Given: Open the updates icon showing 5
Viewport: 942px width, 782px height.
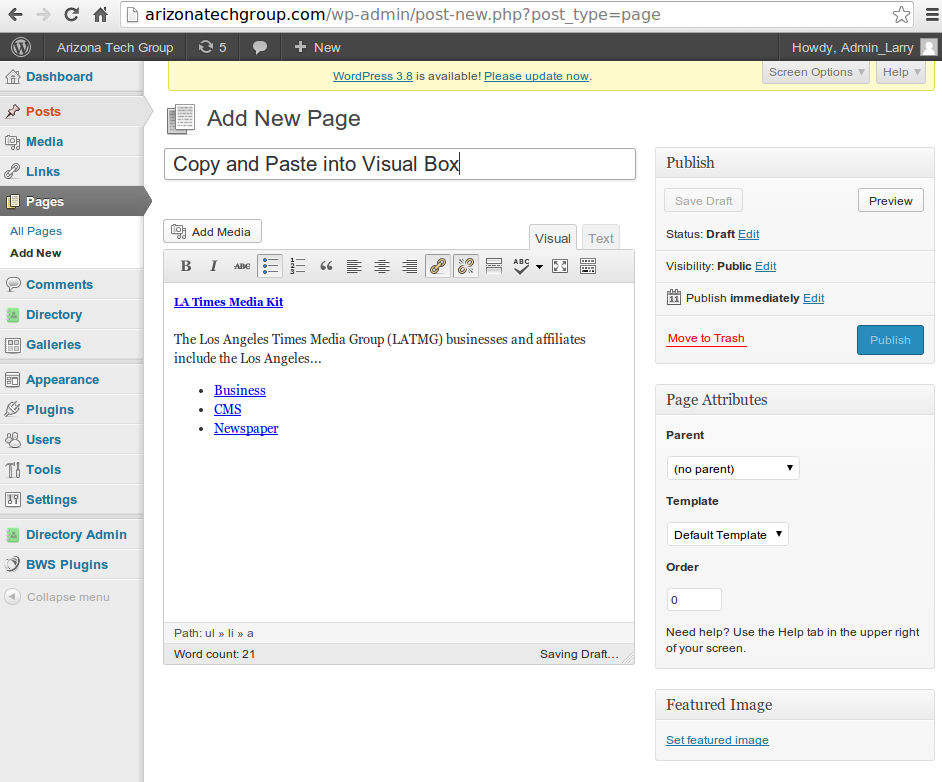Looking at the screenshot, I should tap(213, 47).
